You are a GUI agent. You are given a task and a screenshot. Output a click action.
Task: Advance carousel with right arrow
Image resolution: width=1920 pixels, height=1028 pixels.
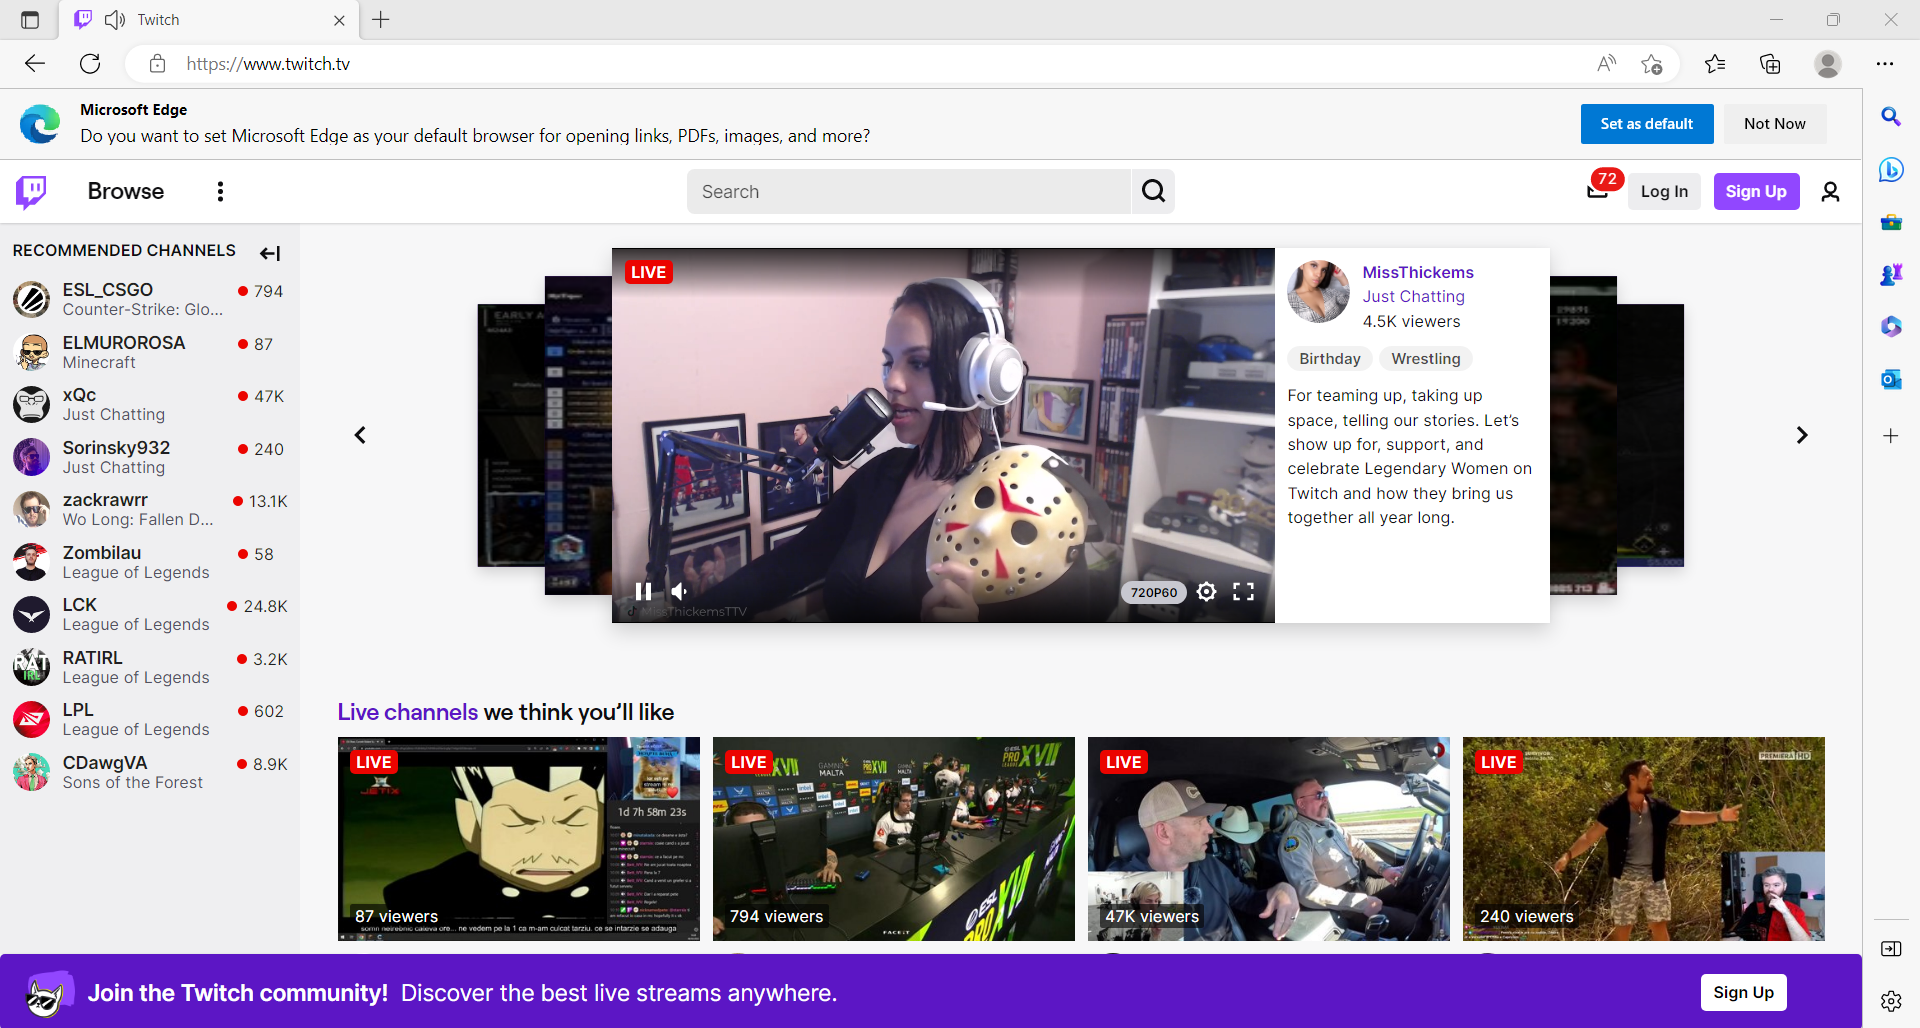1803,434
